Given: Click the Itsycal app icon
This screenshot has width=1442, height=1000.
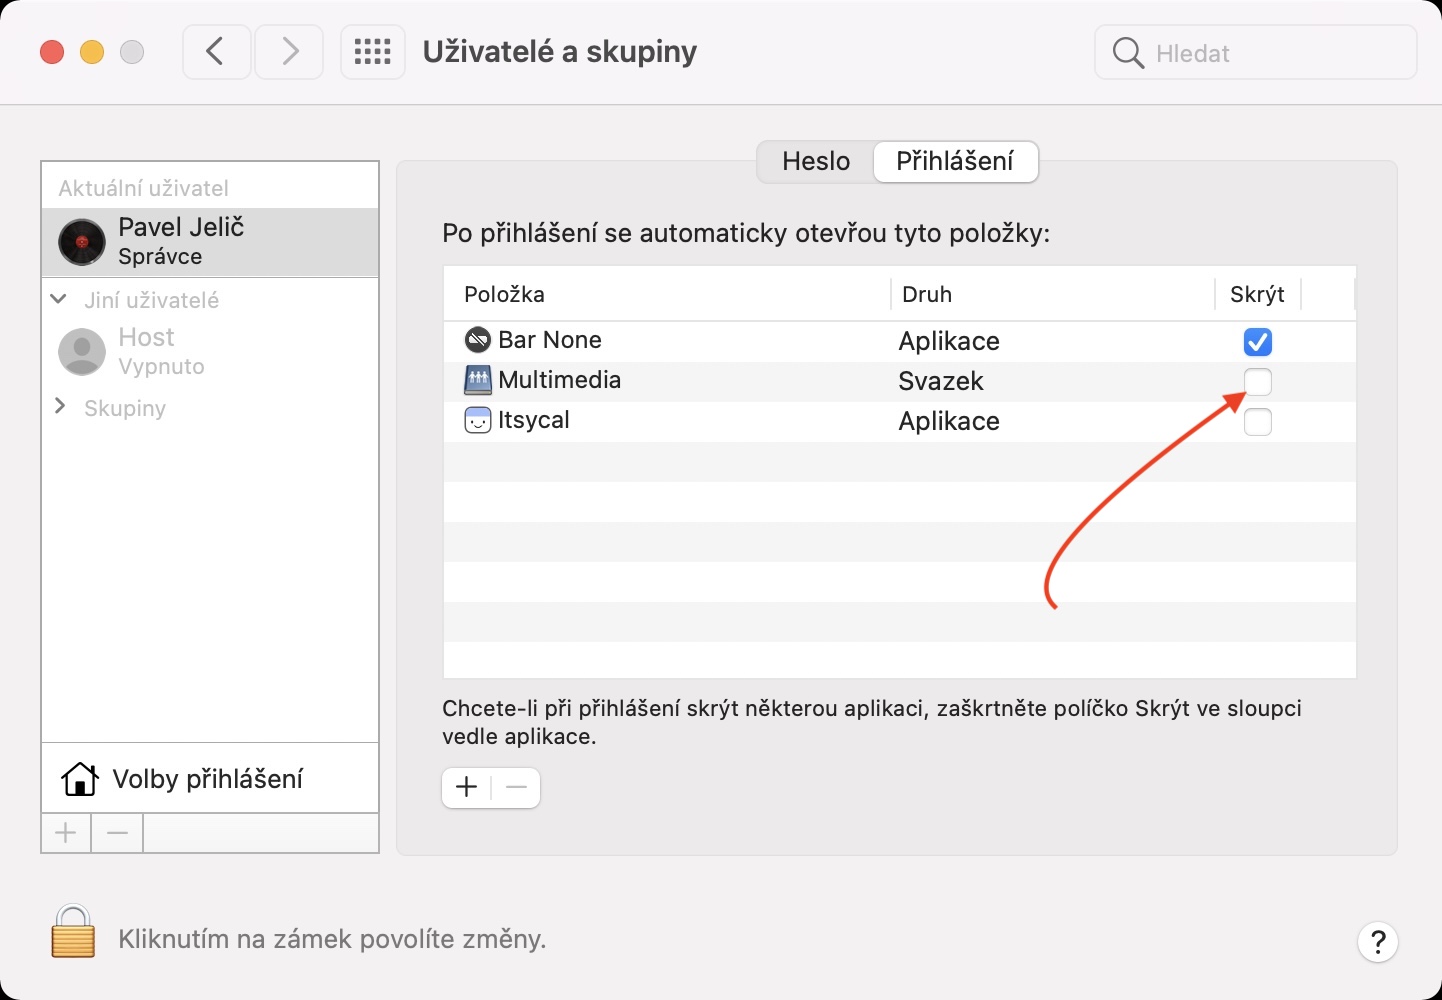Looking at the screenshot, I should point(478,420).
